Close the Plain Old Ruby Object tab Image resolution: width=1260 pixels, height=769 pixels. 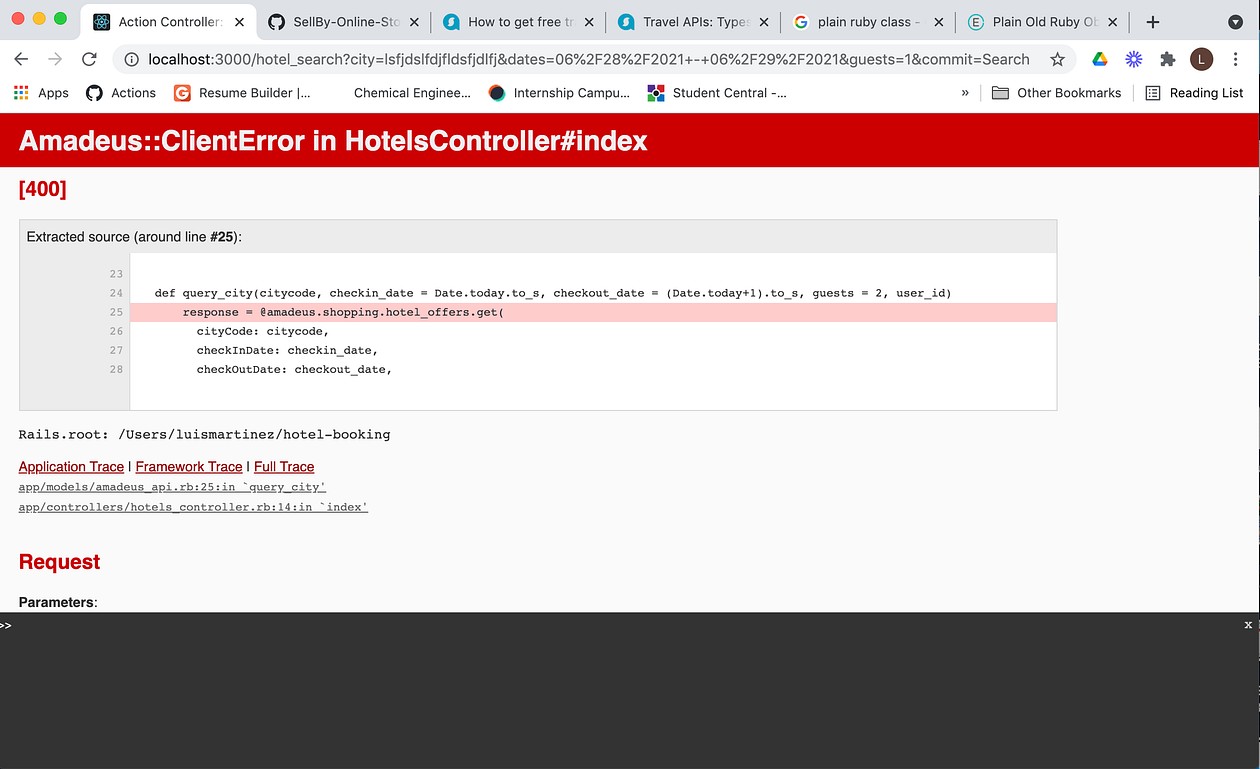1114,21
